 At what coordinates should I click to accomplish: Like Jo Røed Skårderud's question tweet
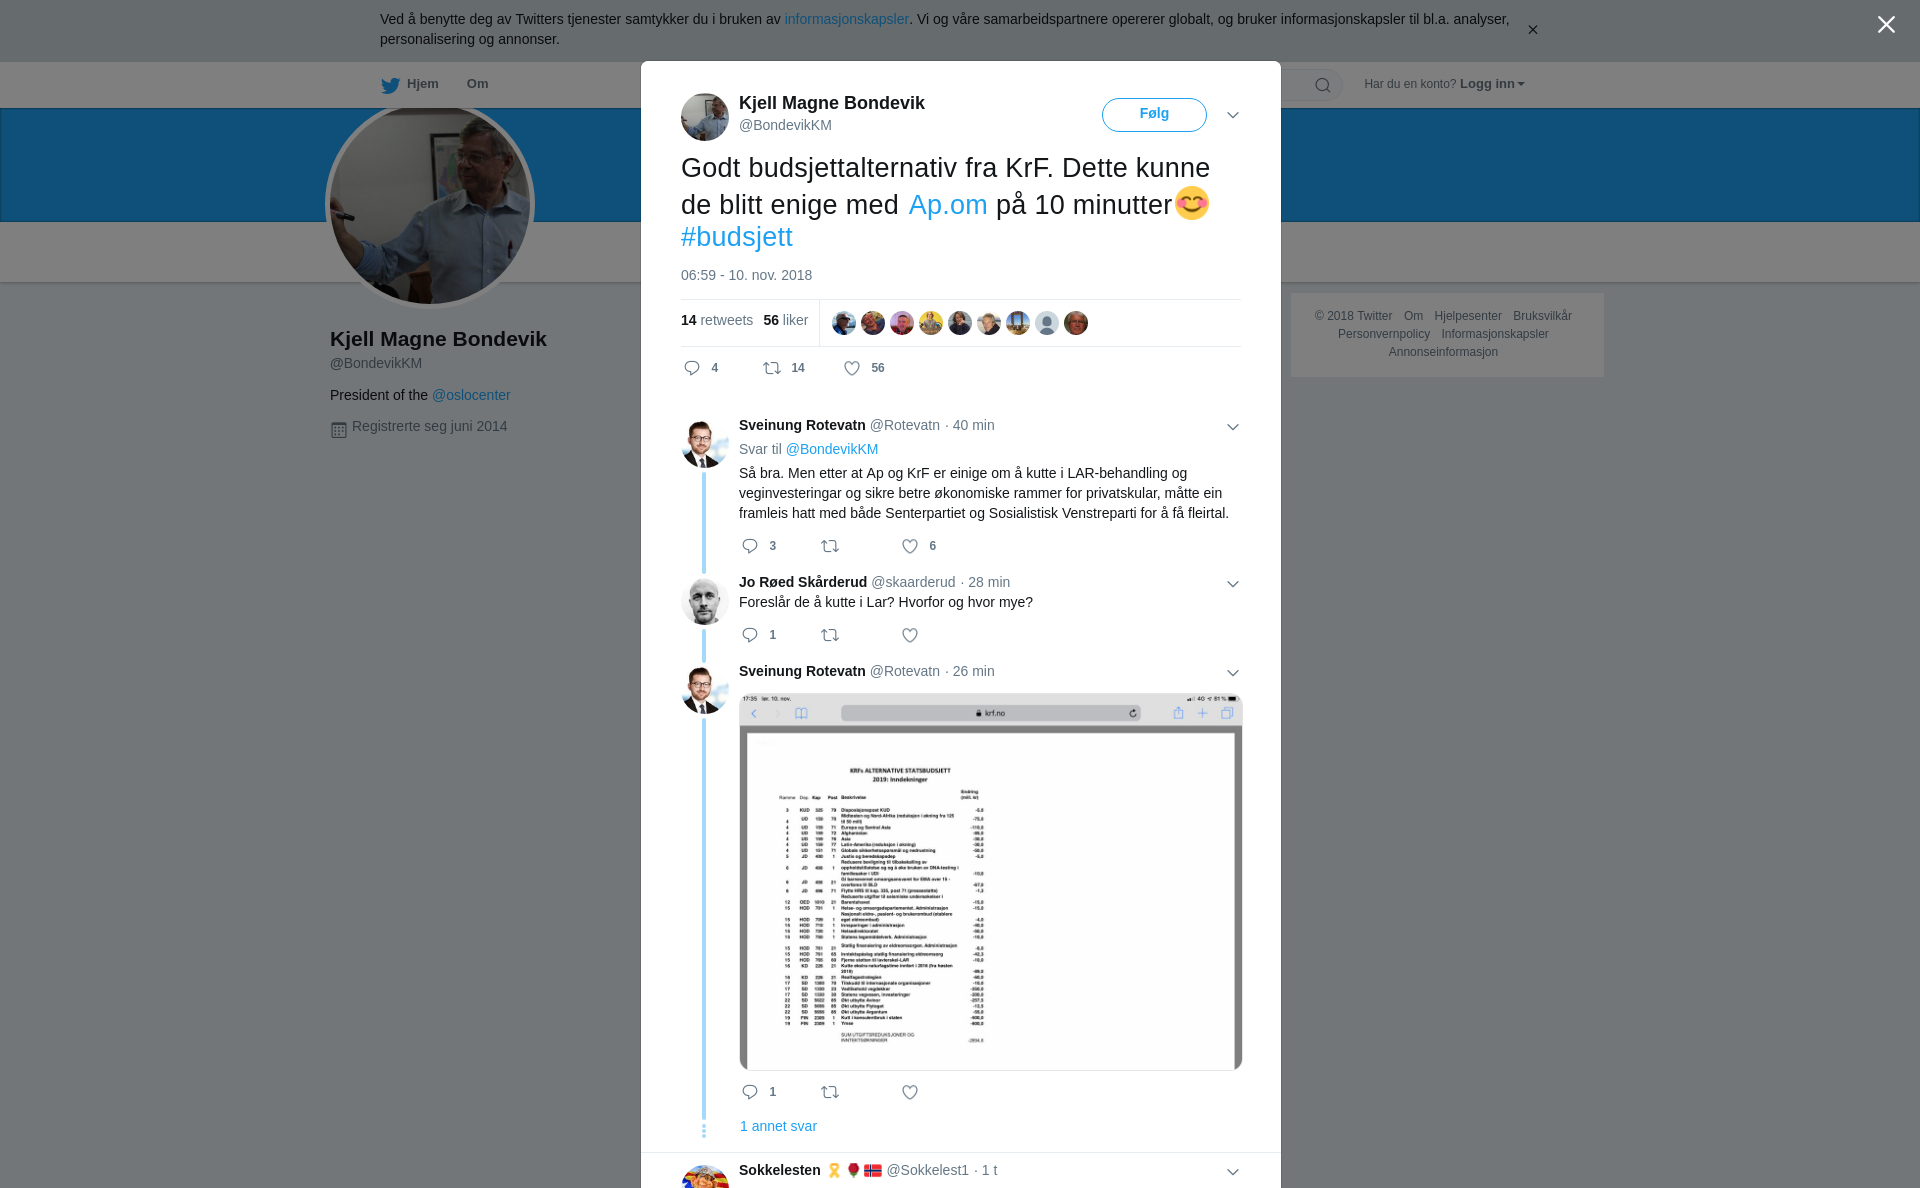point(910,635)
